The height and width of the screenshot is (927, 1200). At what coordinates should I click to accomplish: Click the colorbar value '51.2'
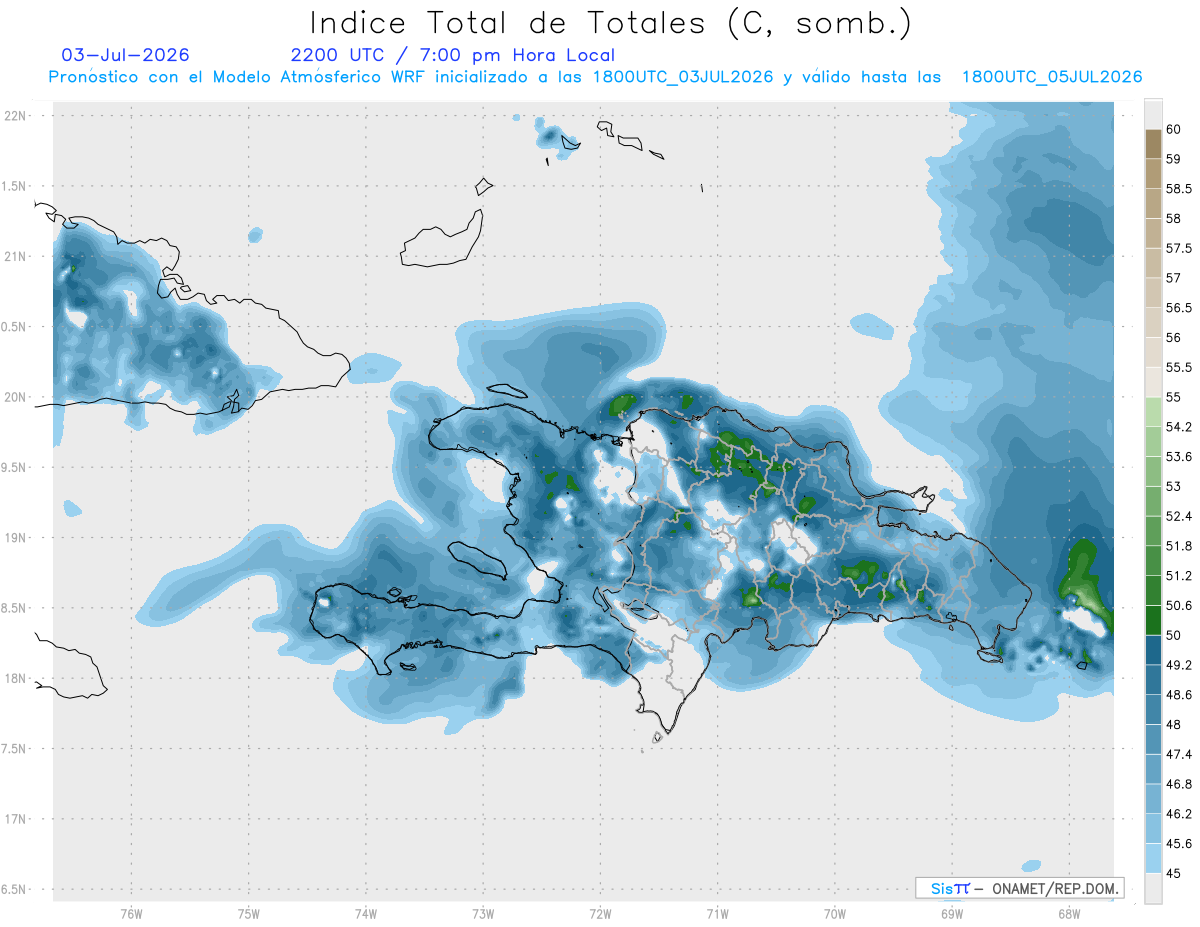click(x=1179, y=576)
